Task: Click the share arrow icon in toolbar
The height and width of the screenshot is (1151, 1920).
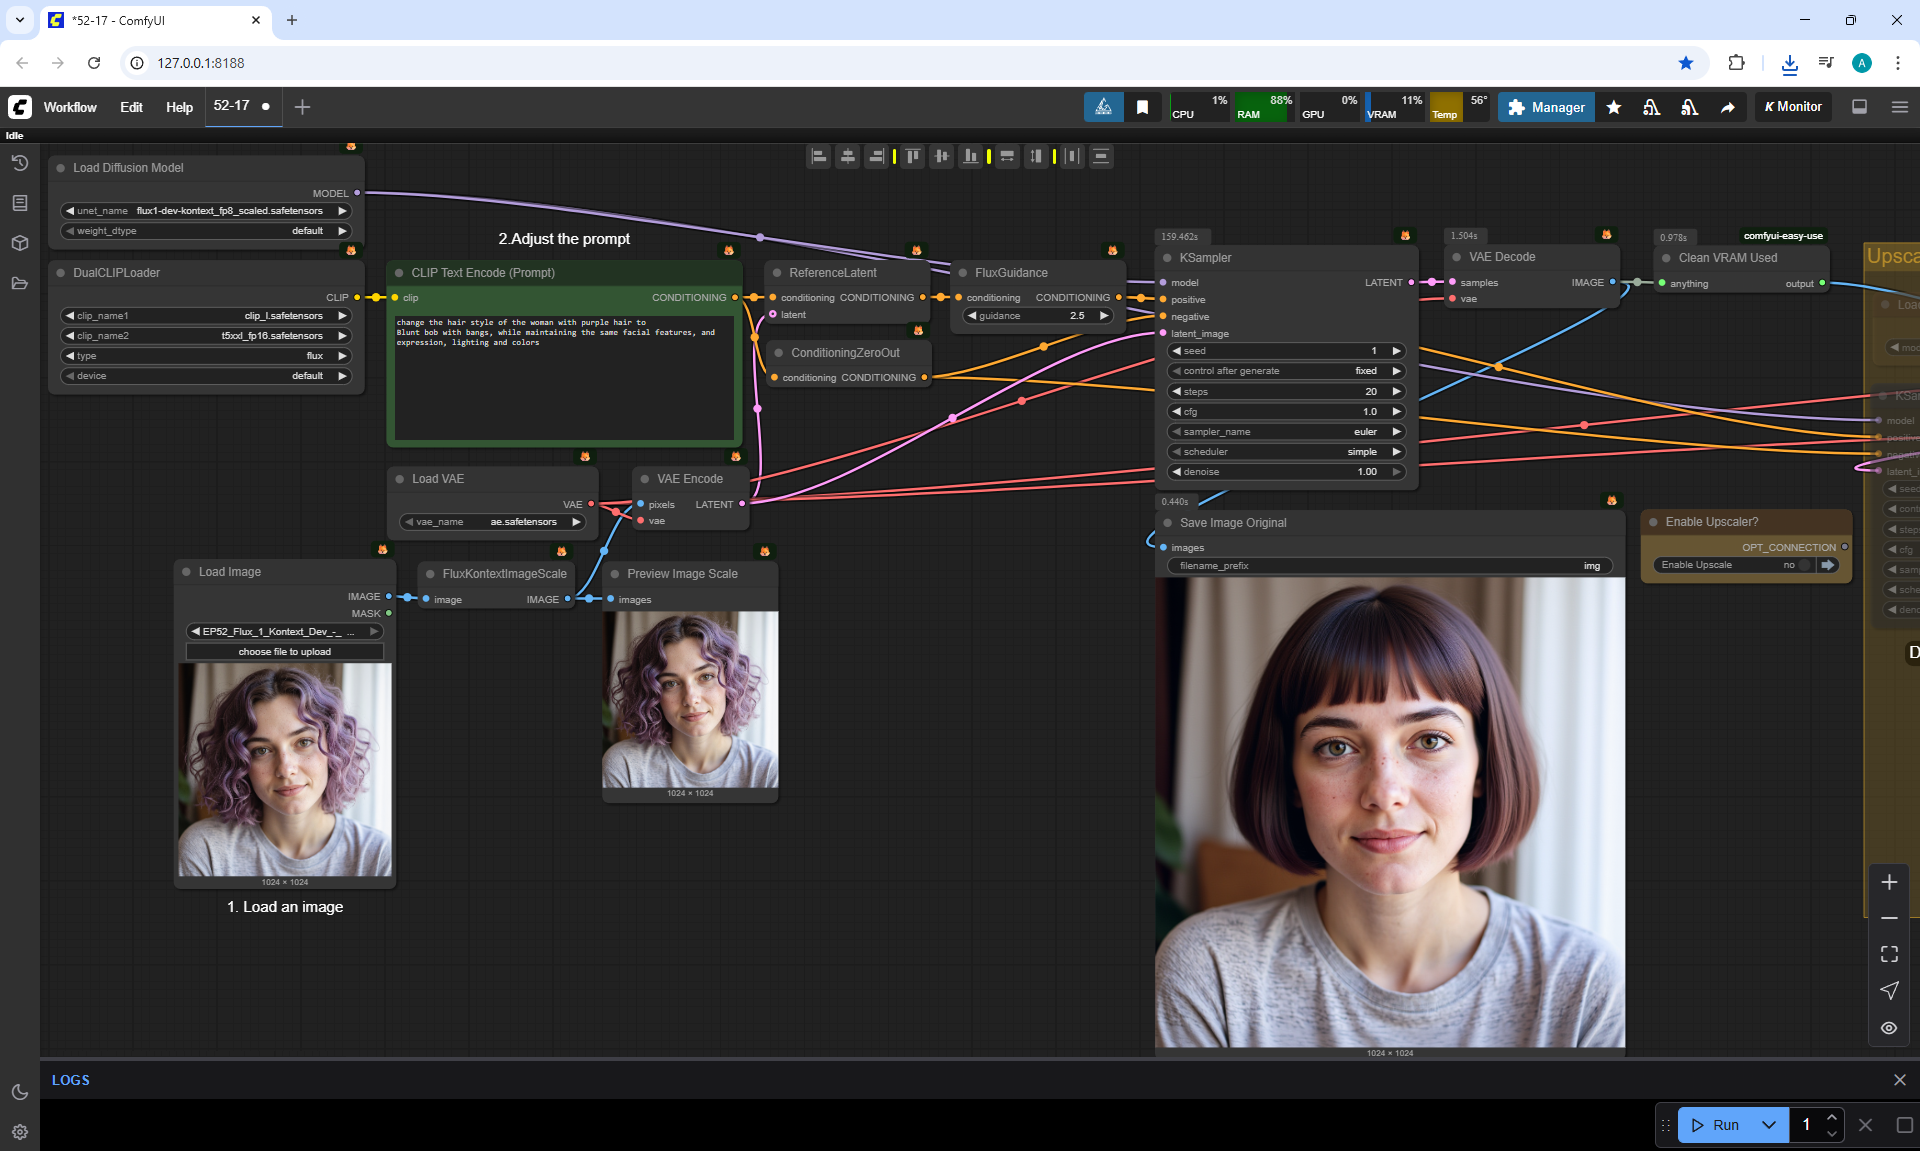Action: point(1727,107)
